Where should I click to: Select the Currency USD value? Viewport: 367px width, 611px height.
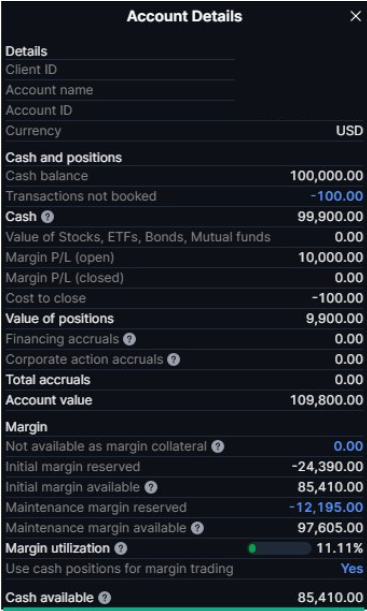pos(349,131)
